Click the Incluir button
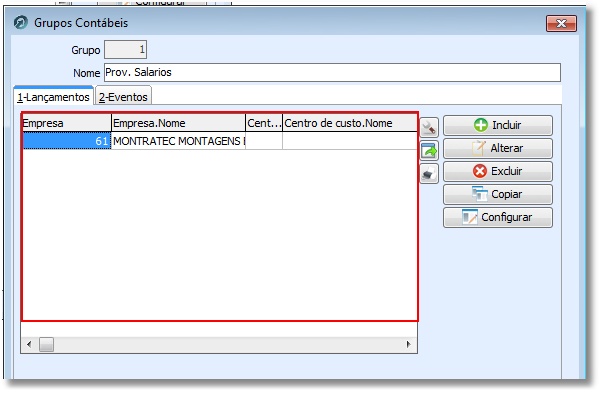Screen dimensions: 600x393 tap(498, 125)
